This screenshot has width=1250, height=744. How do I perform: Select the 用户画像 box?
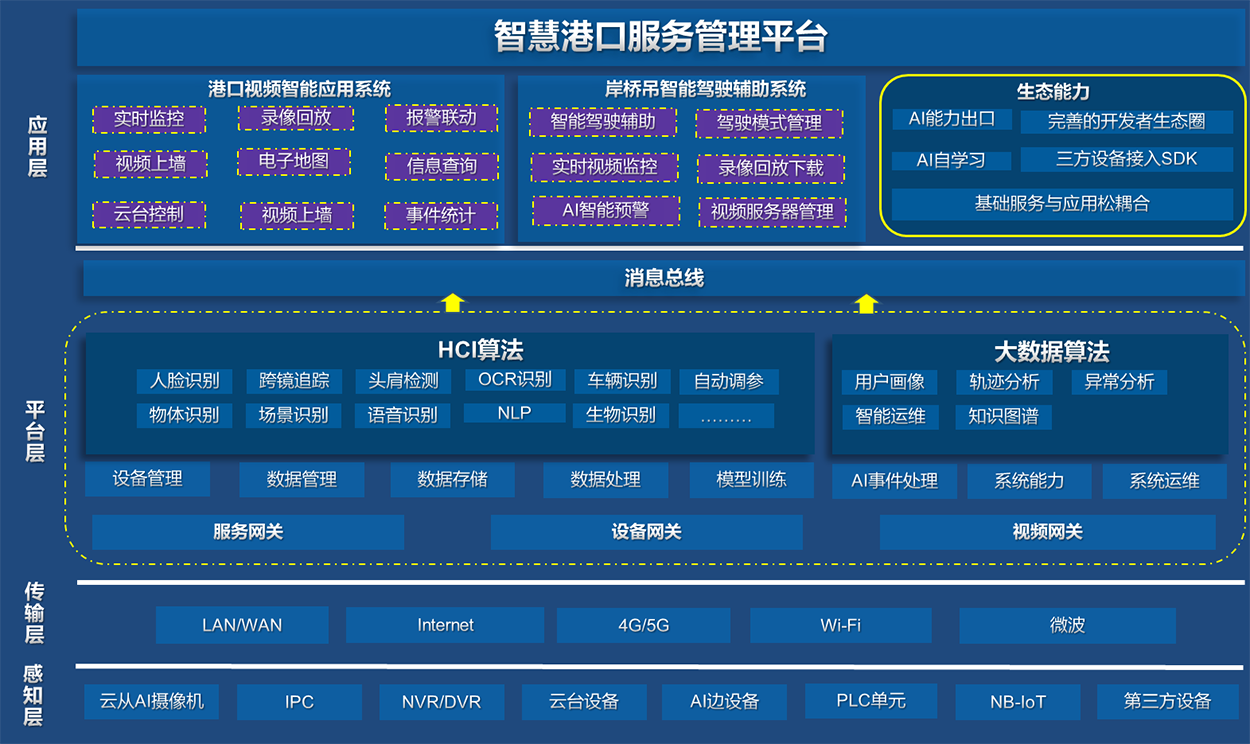[890, 382]
